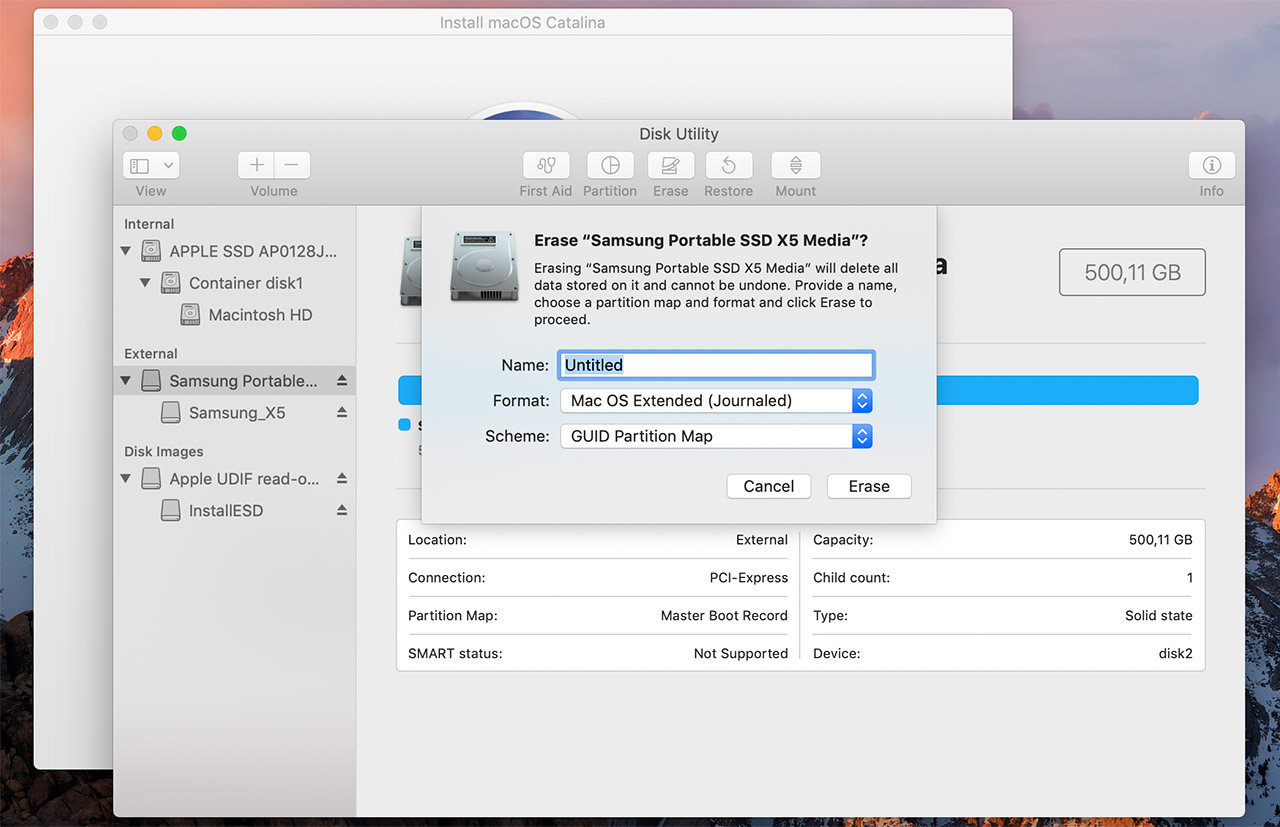Open the Format dropdown menu

(x=716, y=401)
